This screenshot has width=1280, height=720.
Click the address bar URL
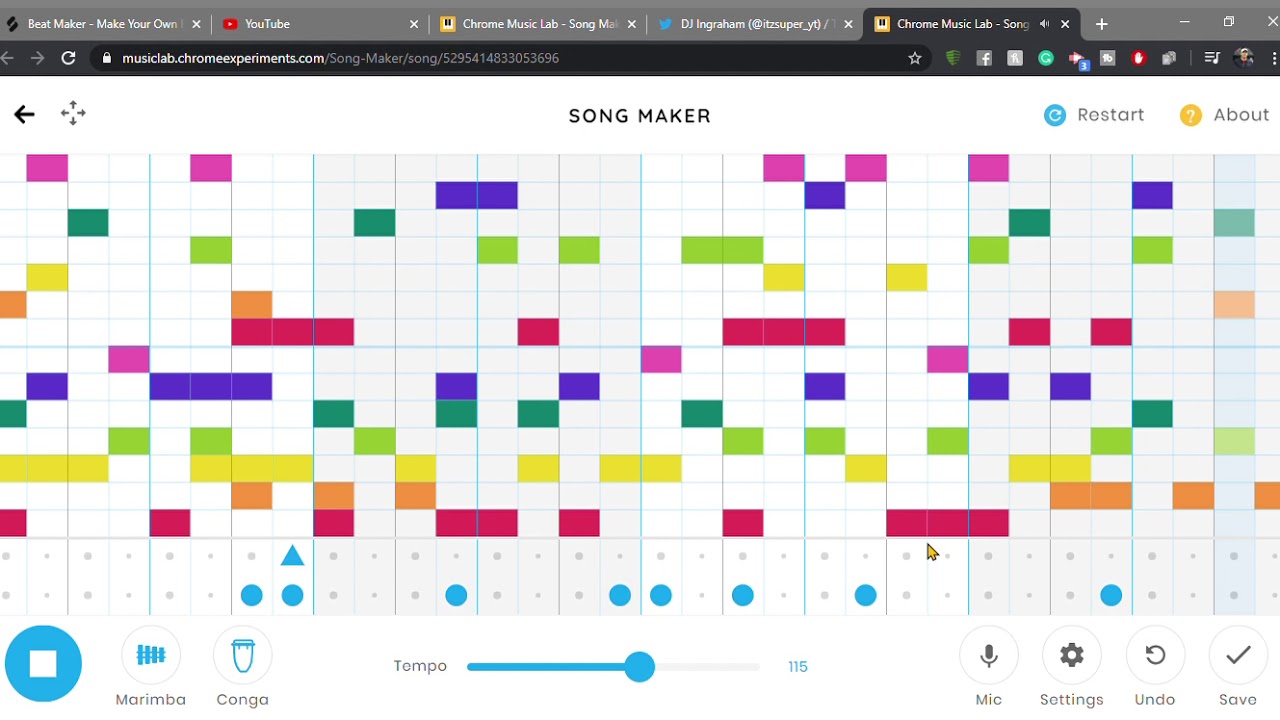pos(340,58)
